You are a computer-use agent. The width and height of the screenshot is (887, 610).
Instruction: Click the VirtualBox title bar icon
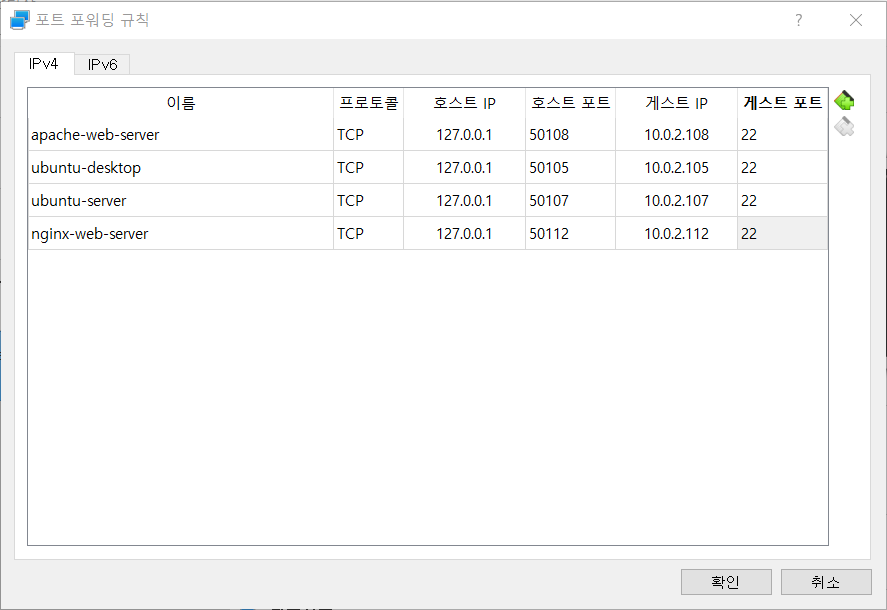[x=19, y=20]
